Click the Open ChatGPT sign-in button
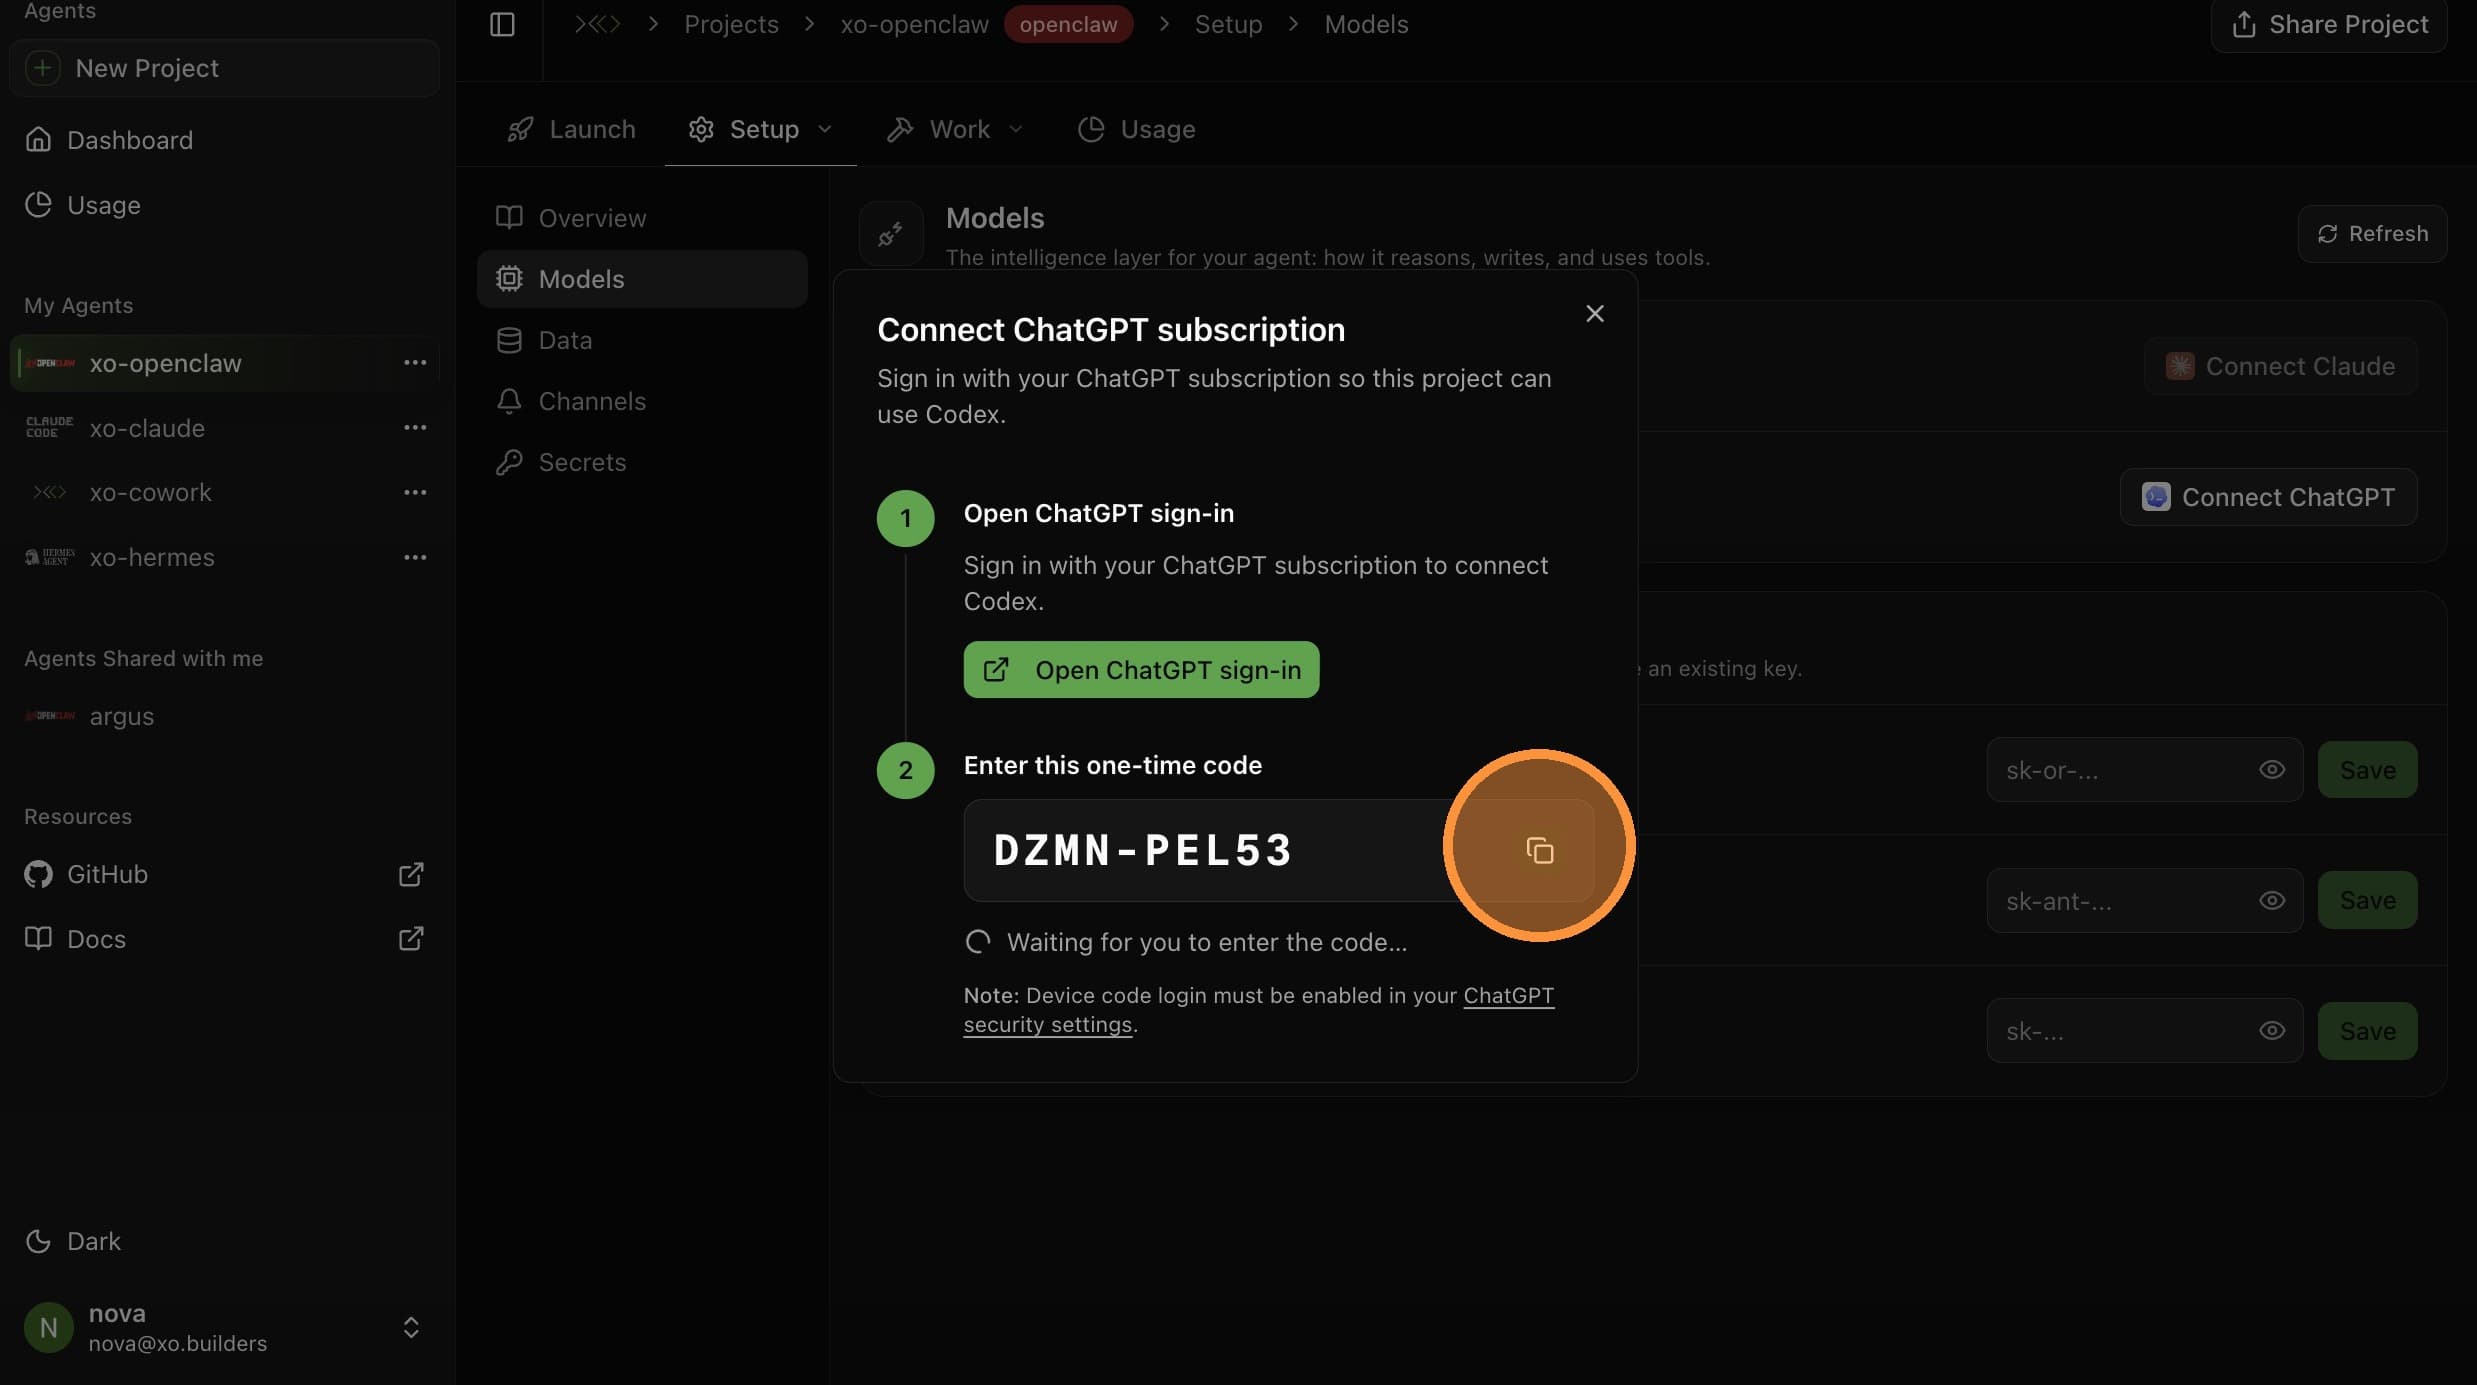 [x=1141, y=670]
